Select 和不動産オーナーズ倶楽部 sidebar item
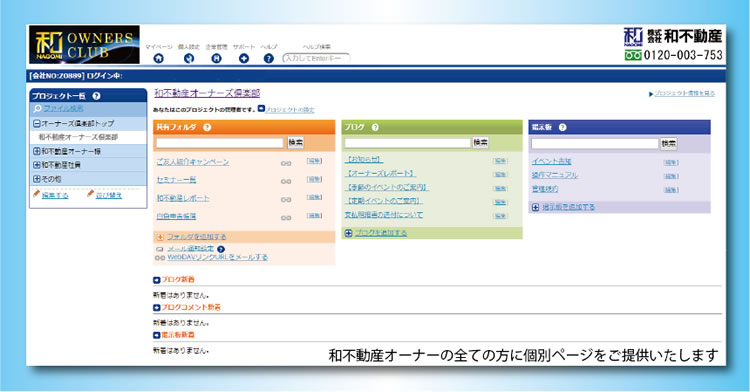 (x=78, y=137)
